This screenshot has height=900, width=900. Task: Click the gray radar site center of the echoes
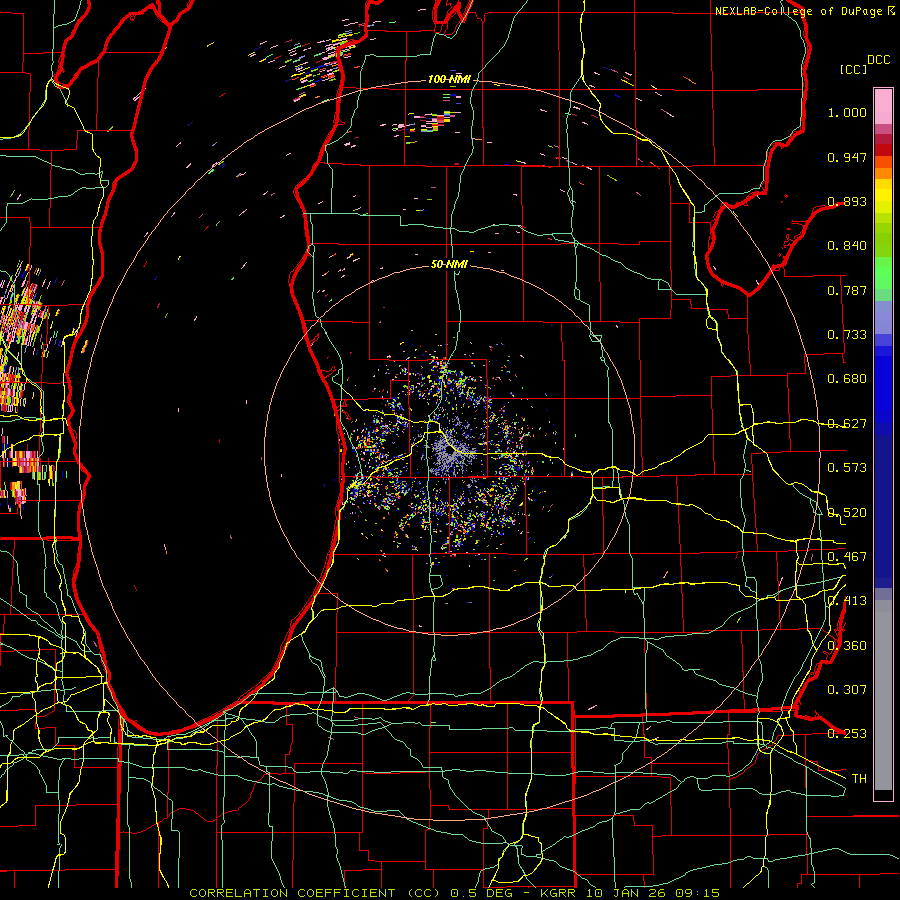coord(449,453)
